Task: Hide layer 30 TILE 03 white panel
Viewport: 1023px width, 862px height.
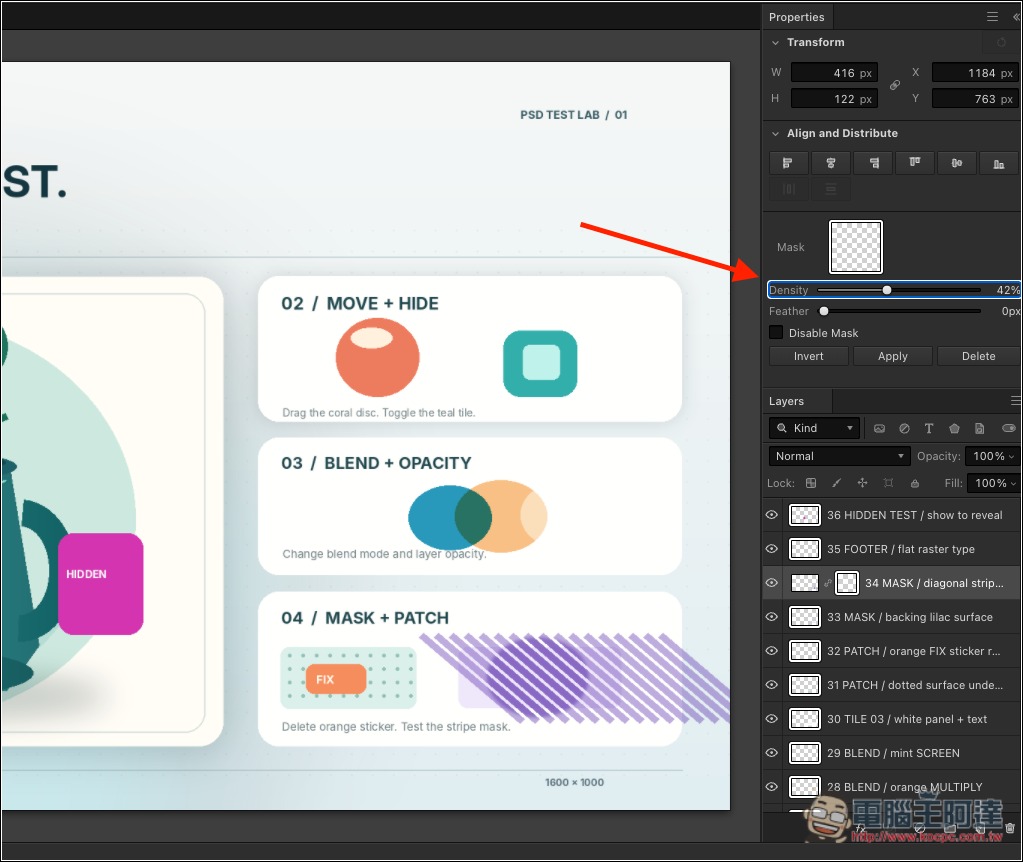Action: pyautogui.click(x=772, y=718)
